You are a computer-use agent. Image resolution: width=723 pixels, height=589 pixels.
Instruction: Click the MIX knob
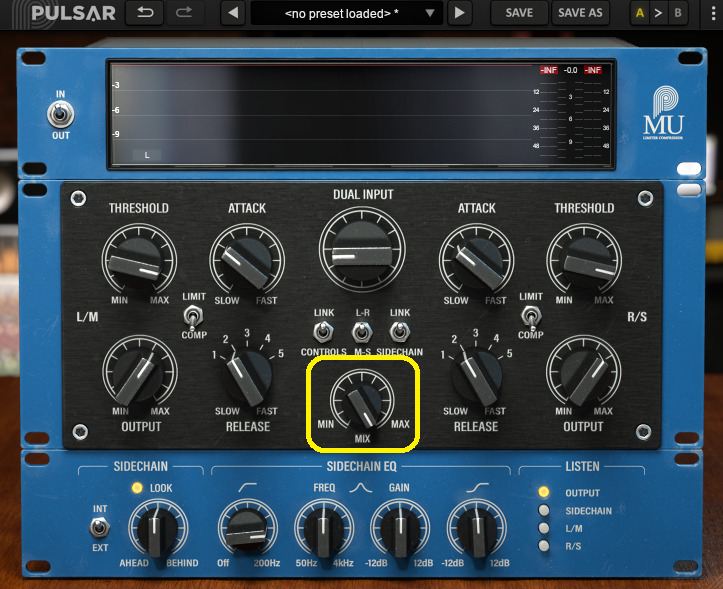tap(362, 401)
